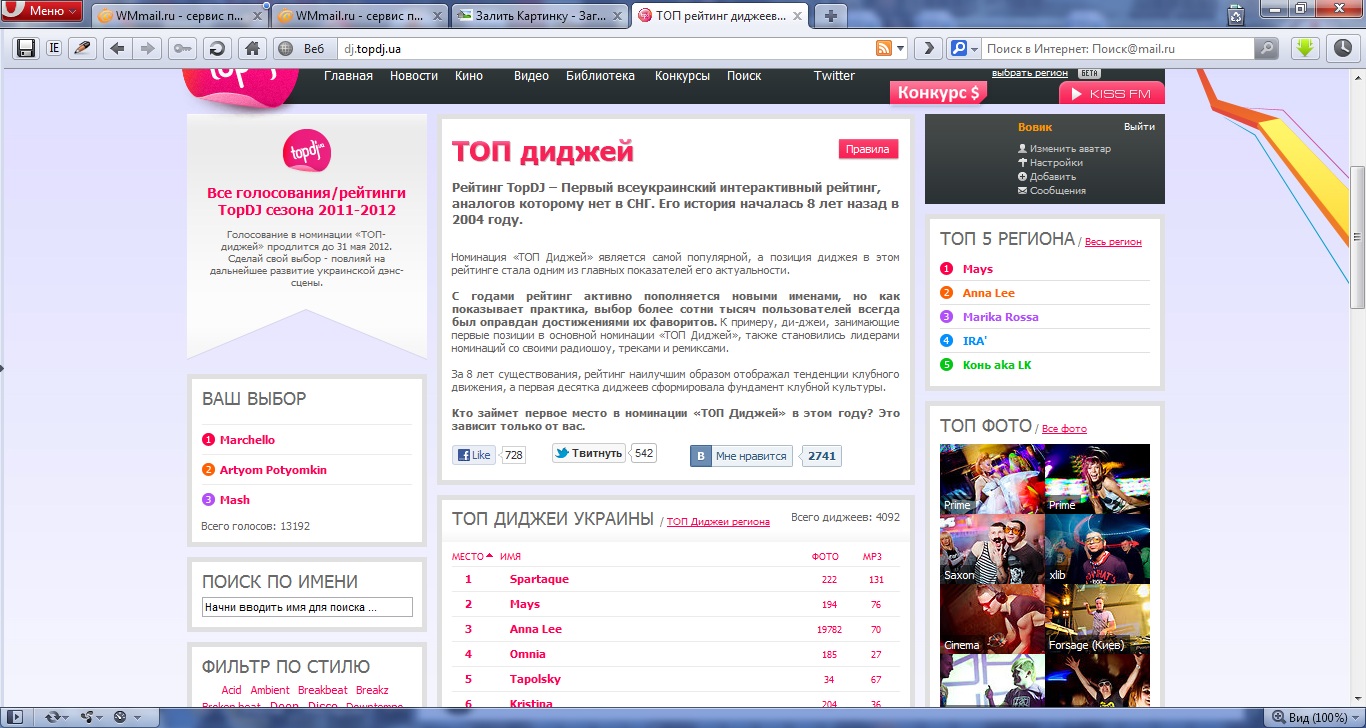The width and height of the screenshot is (1366, 728).
Task: Open the Forsage (Киев) photo thumbnail
Action: [1097, 619]
